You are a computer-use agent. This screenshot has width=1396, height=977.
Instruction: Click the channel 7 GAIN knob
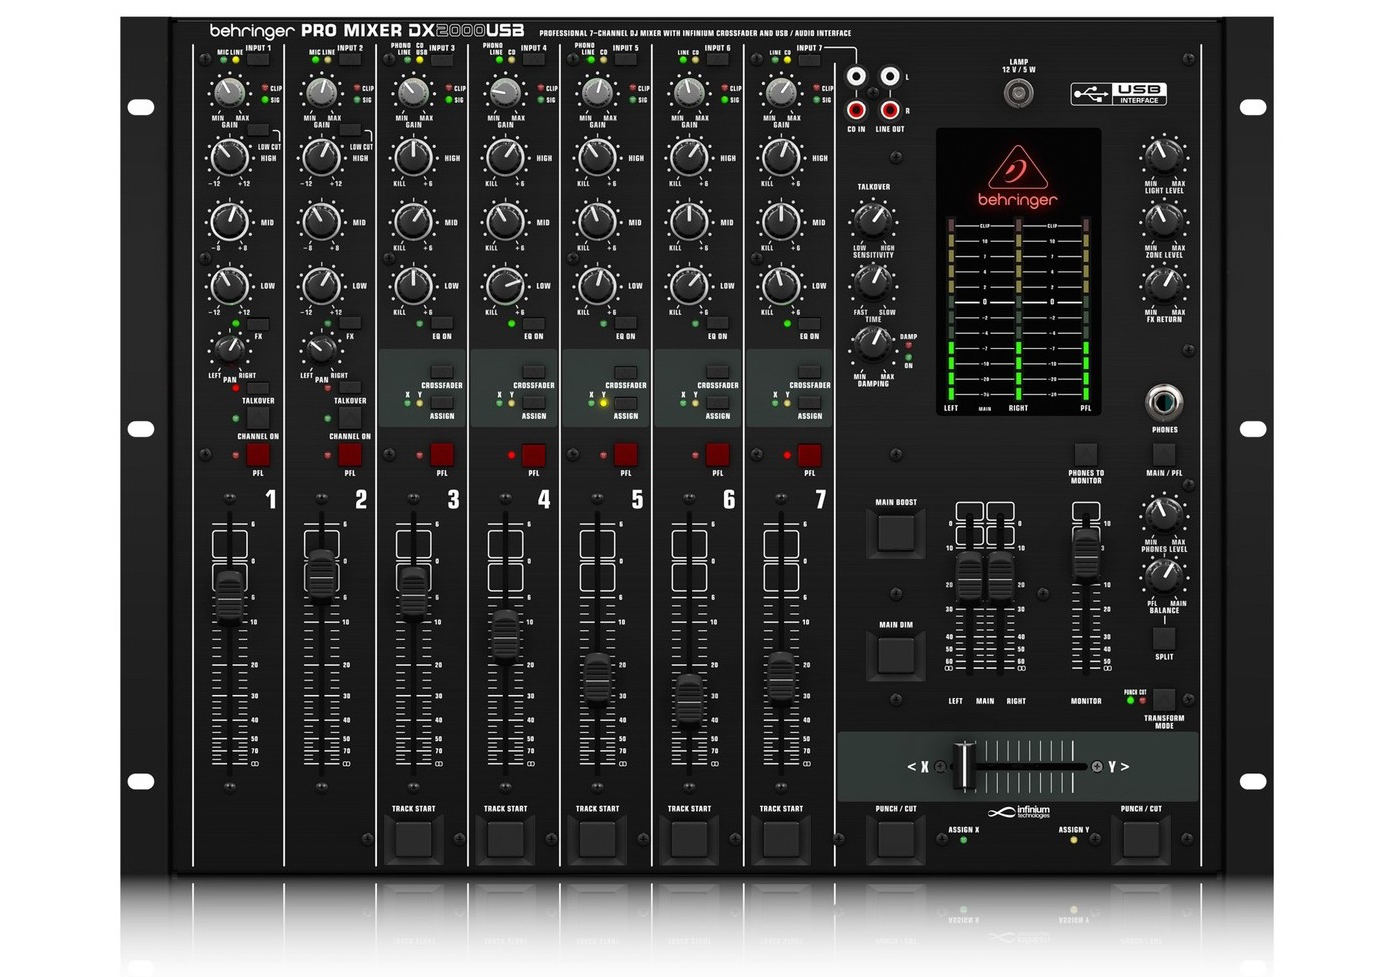point(781,93)
